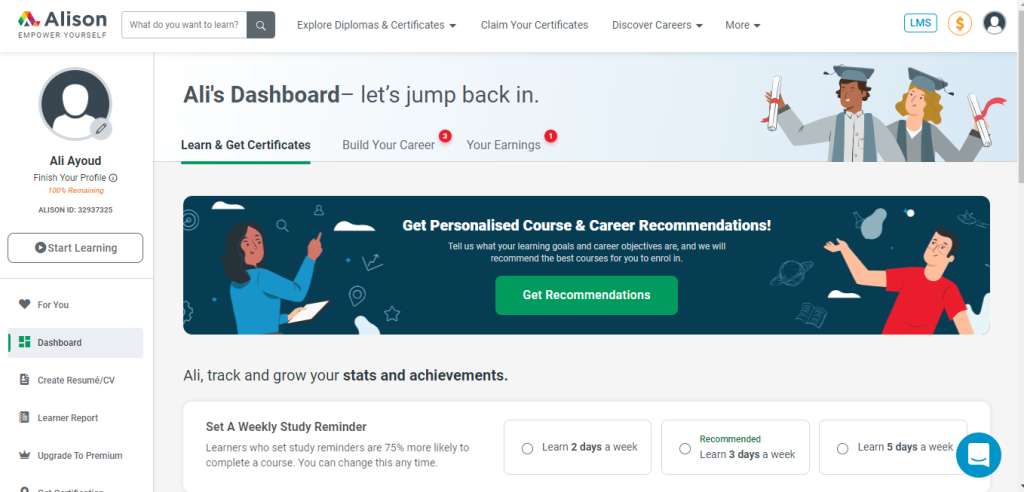Select Learn 5 days a week option
The image size is (1024, 492).
[893, 448]
